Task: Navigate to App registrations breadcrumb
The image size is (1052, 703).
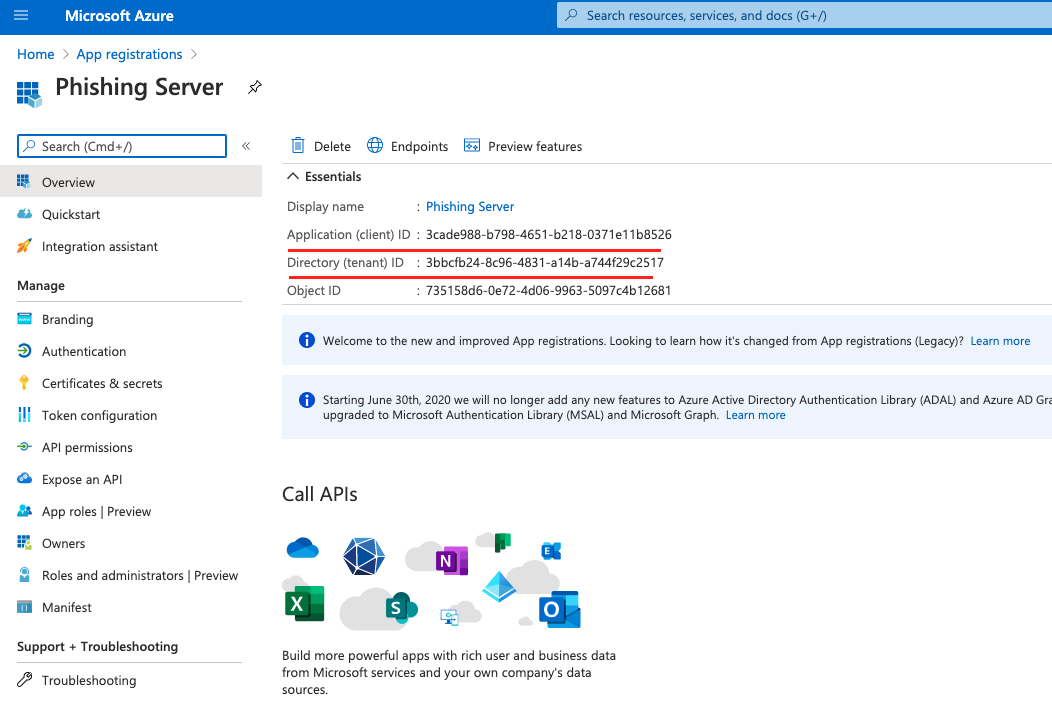Action: pyautogui.click(x=129, y=54)
